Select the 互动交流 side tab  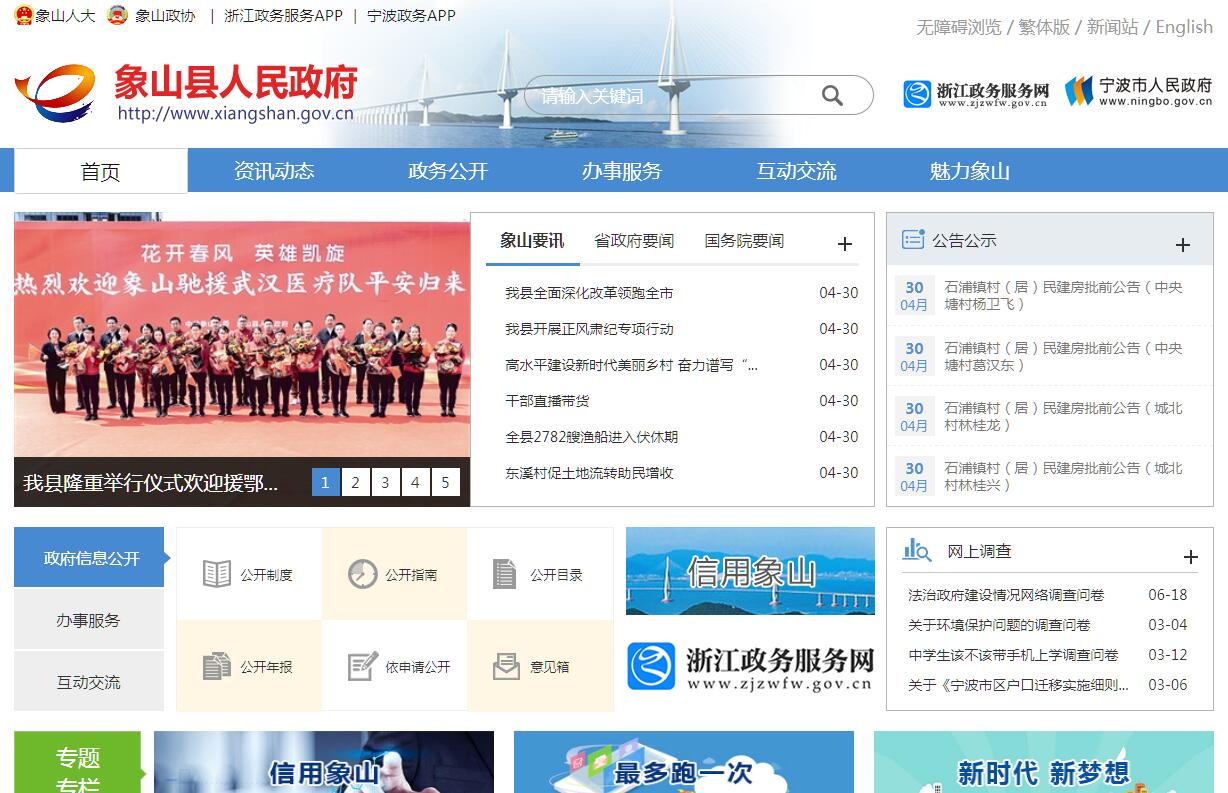click(x=89, y=682)
